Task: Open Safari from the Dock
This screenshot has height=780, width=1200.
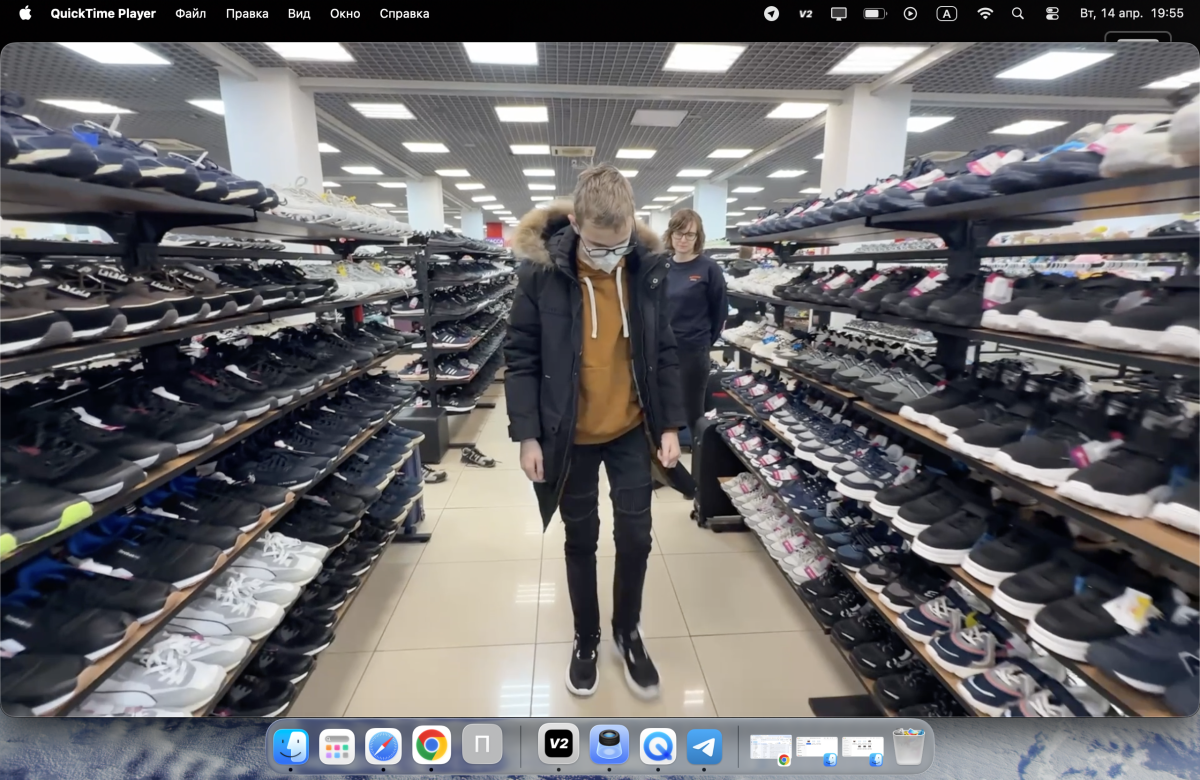Action: coord(383,746)
